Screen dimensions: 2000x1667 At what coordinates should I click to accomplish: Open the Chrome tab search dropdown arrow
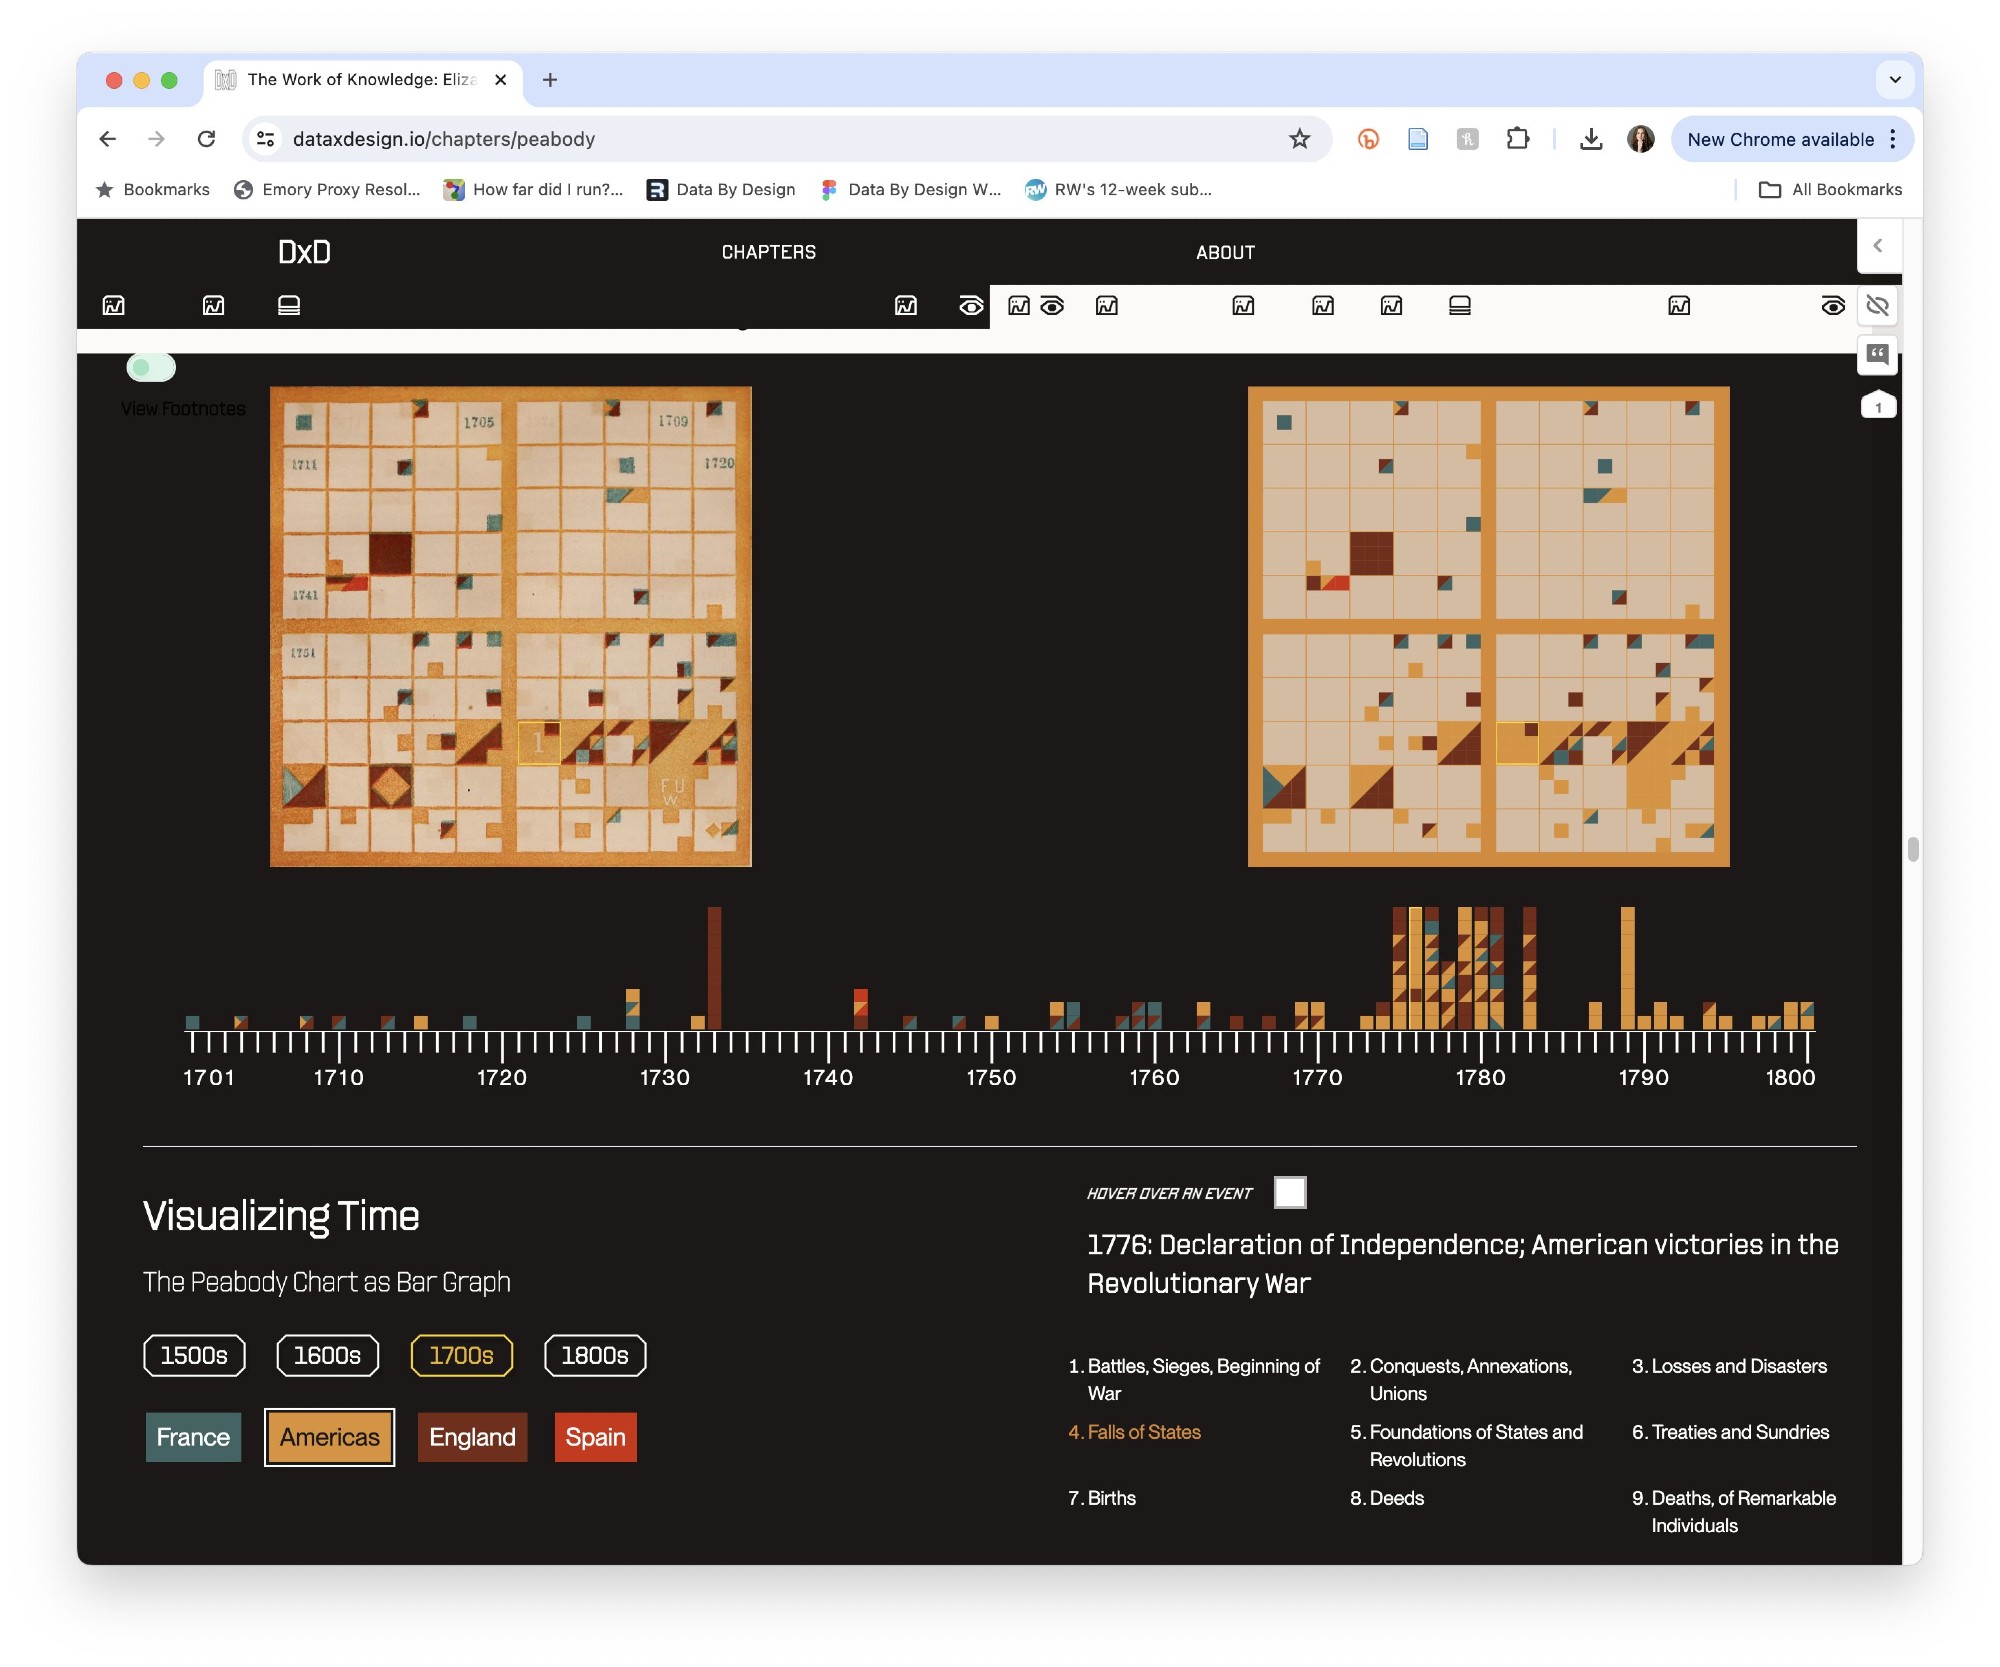pyautogui.click(x=1894, y=79)
